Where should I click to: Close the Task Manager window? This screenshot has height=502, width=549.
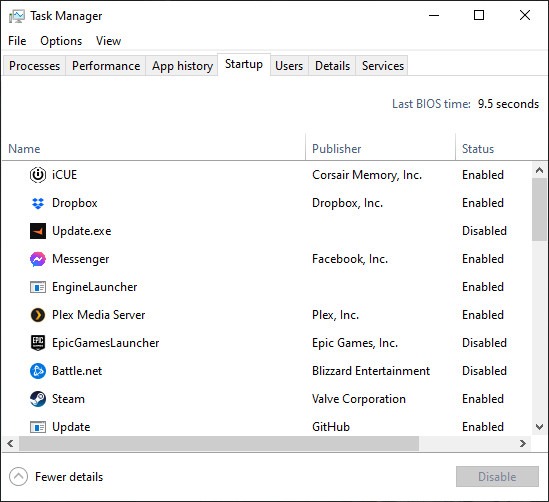[x=525, y=15]
